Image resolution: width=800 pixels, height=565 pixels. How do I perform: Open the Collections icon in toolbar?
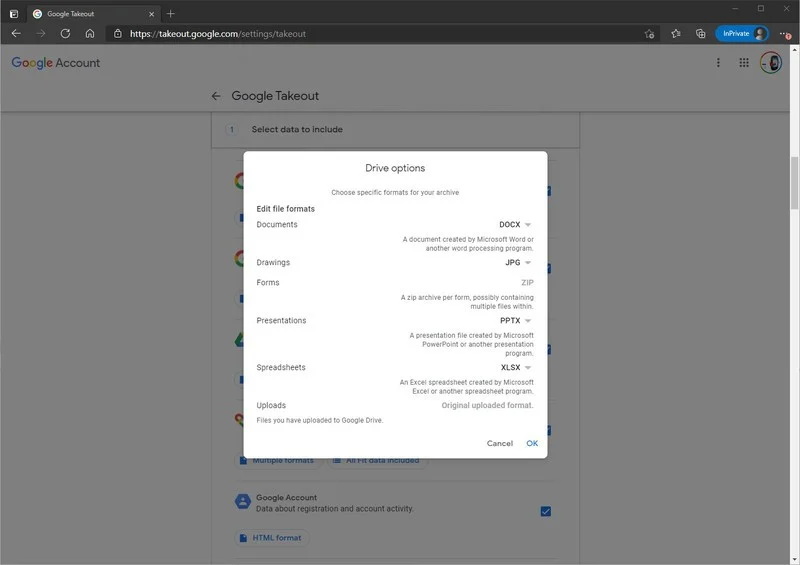tap(701, 34)
